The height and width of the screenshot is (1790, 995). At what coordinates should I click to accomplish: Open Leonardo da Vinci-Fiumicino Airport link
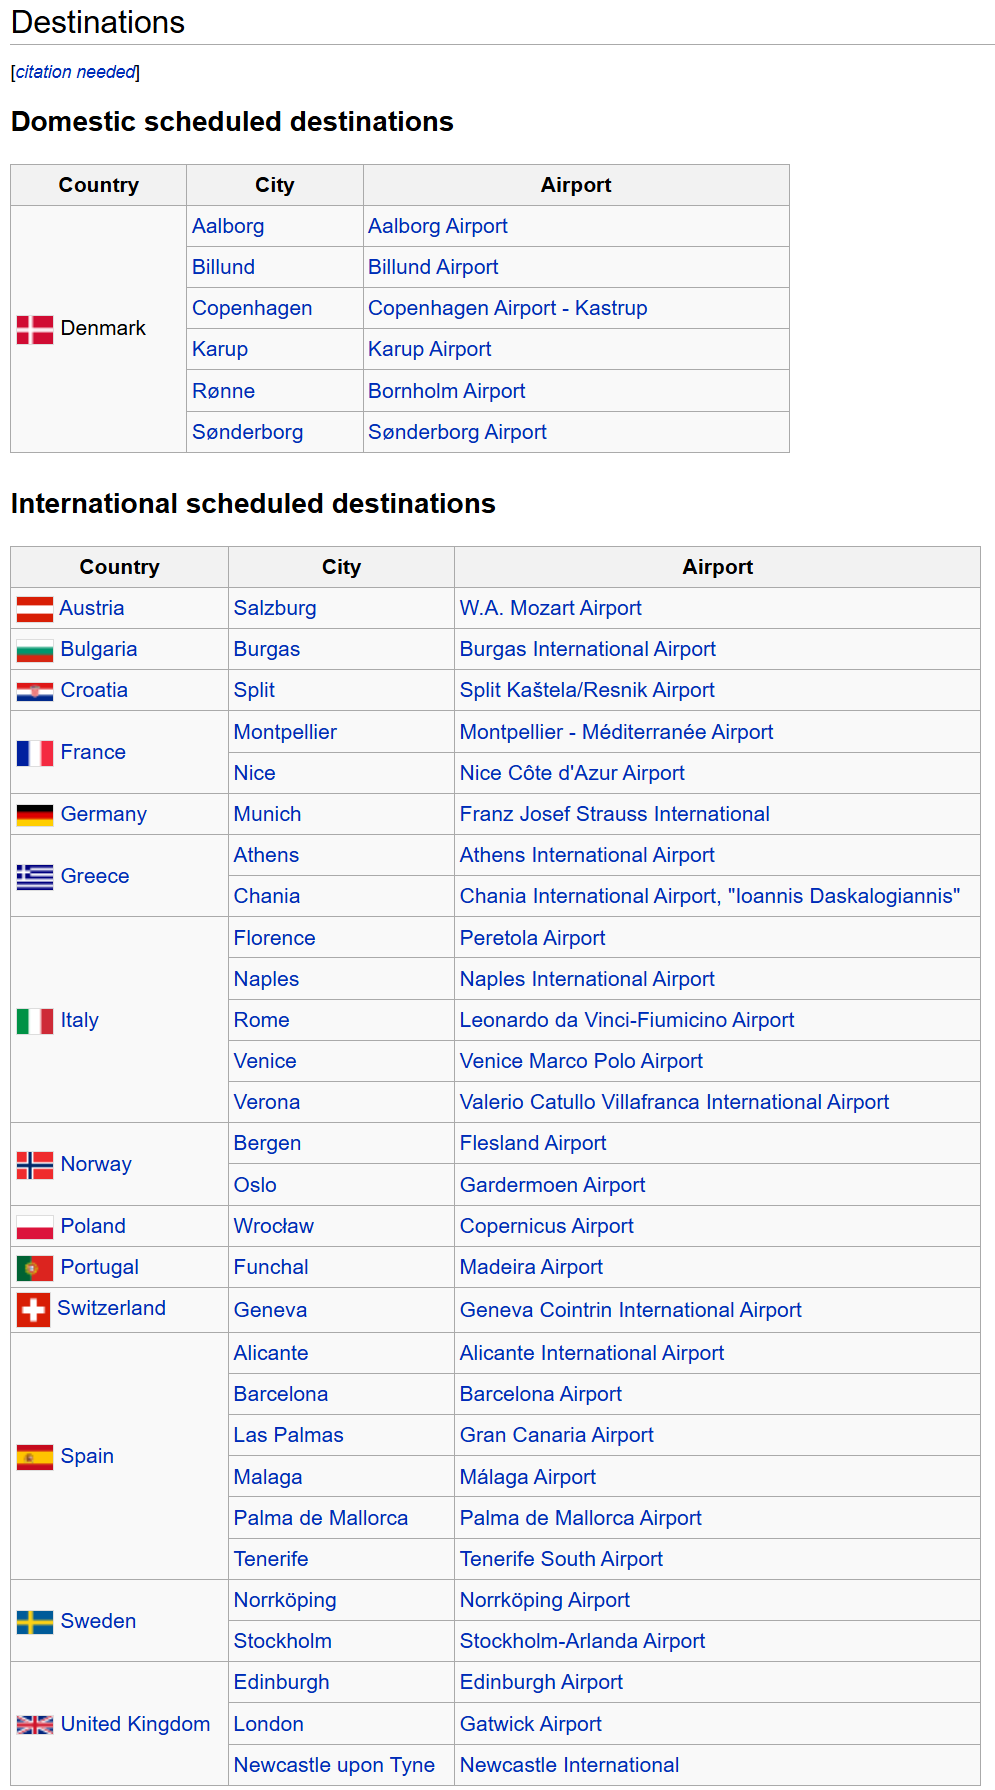(626, 1020)
